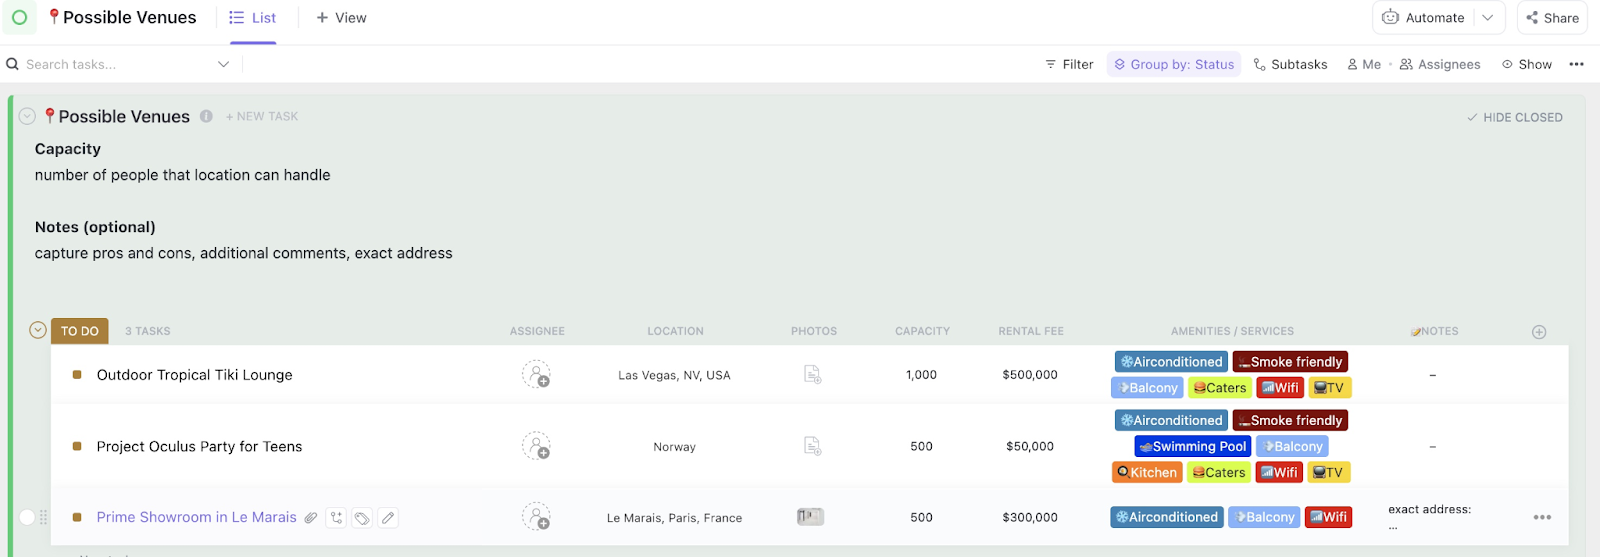Add assignee to Outdoor Tropical Tiki Lounge
Viewport: 1600px width, 557px height.
[536, 375]
